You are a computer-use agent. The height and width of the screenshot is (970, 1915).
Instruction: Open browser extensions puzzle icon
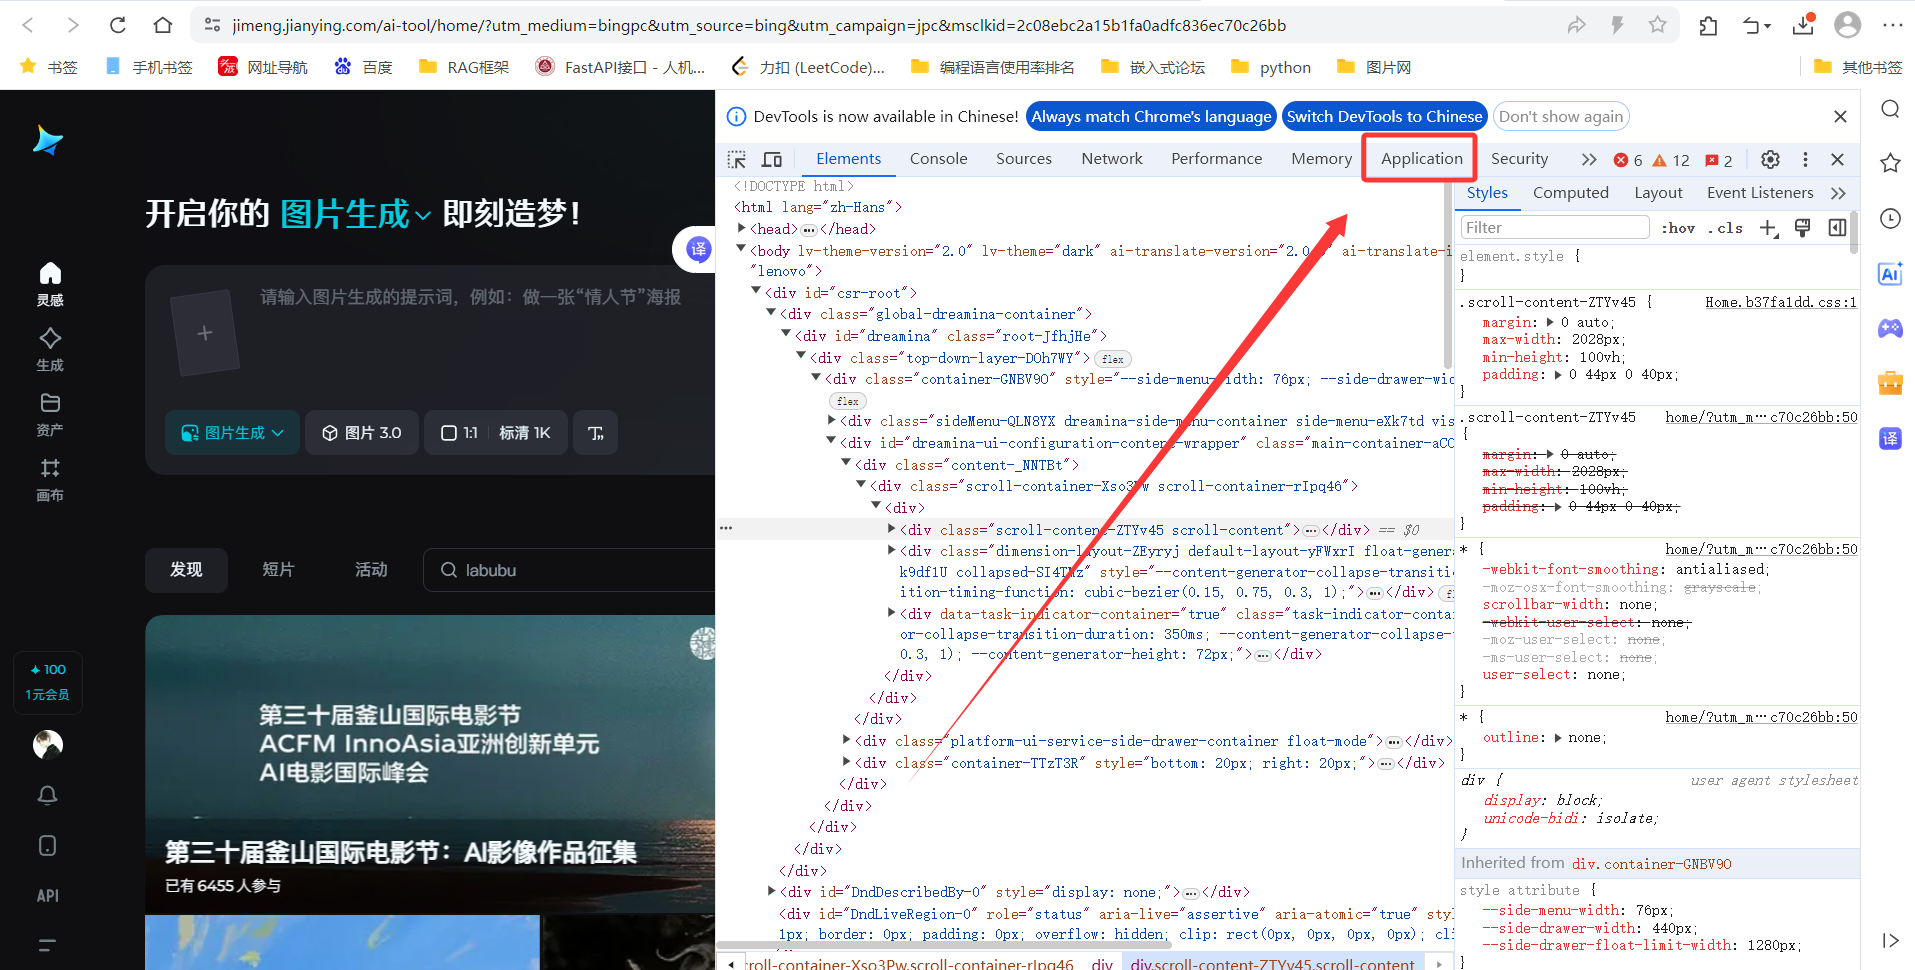pyautogui.click(x=1708, y=25)
